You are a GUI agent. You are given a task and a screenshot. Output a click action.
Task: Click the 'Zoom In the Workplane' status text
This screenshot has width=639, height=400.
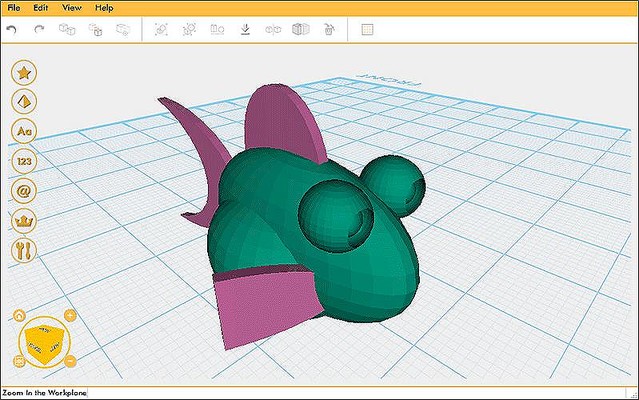[44, 393]
